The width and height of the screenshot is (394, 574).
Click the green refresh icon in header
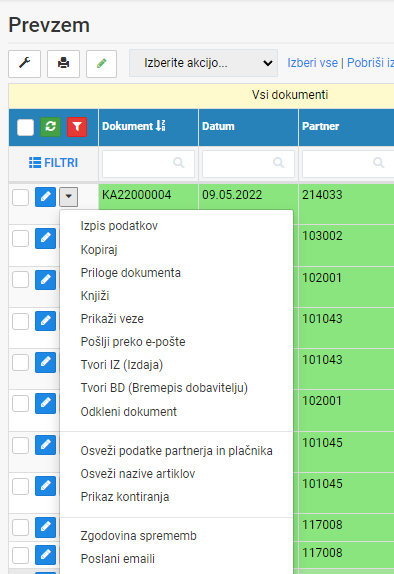pyautogui.click(x=51, y=127)
